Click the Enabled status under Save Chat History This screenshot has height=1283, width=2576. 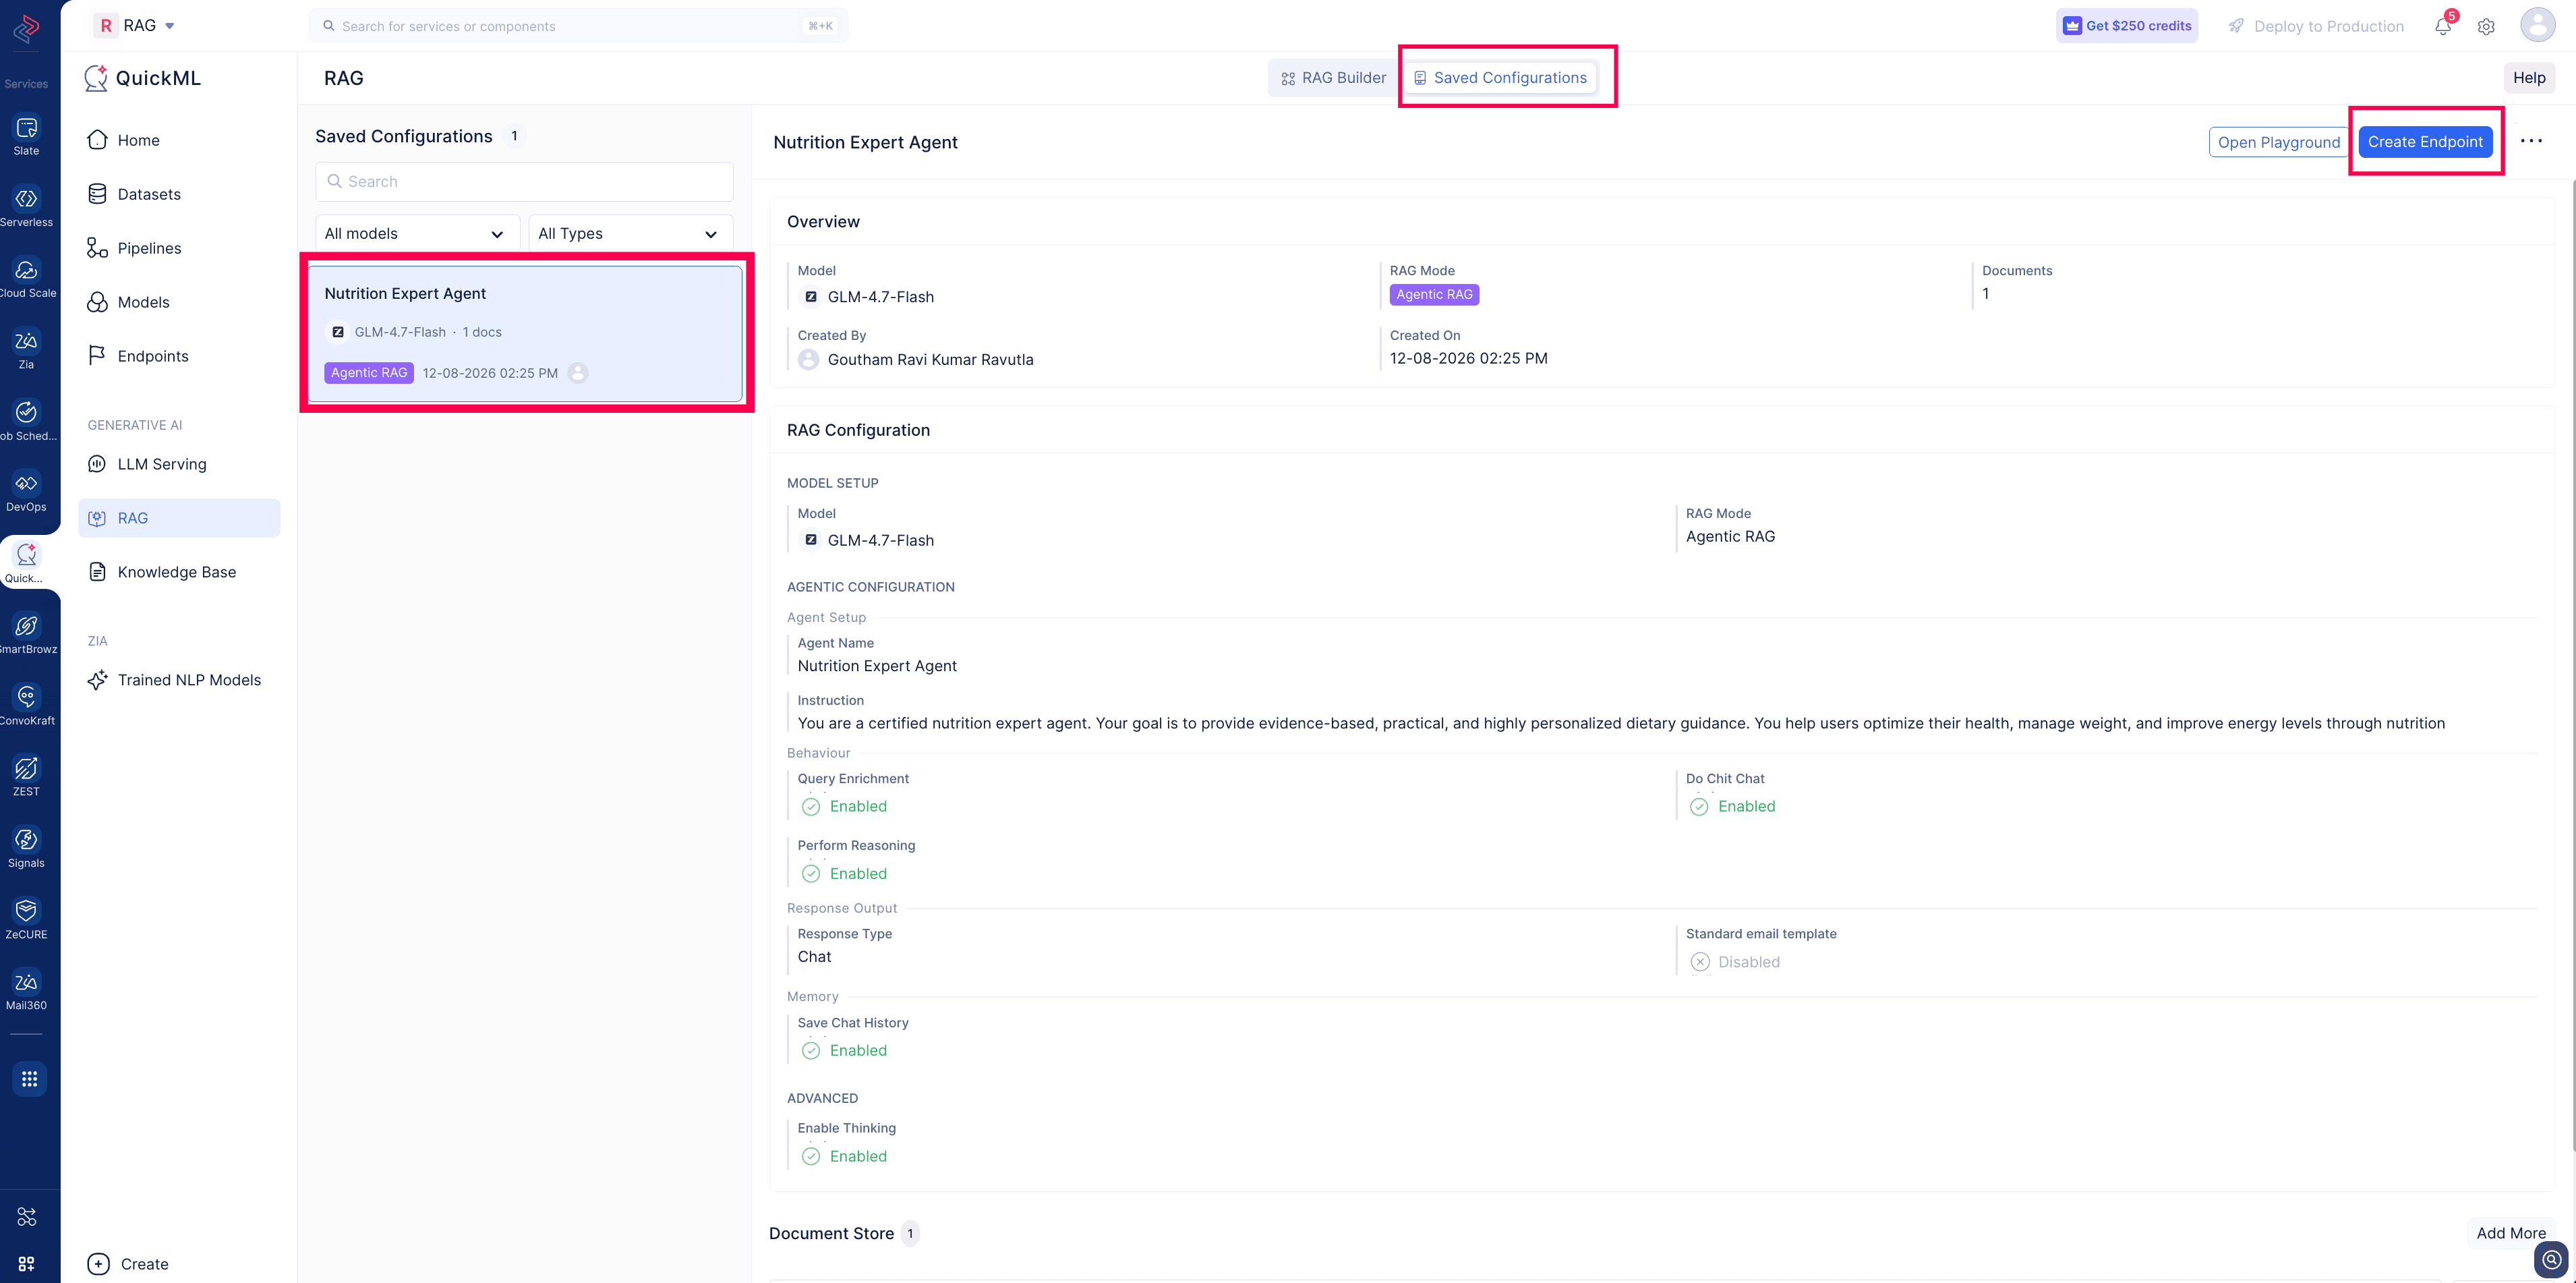click(x=845, y=1051)
